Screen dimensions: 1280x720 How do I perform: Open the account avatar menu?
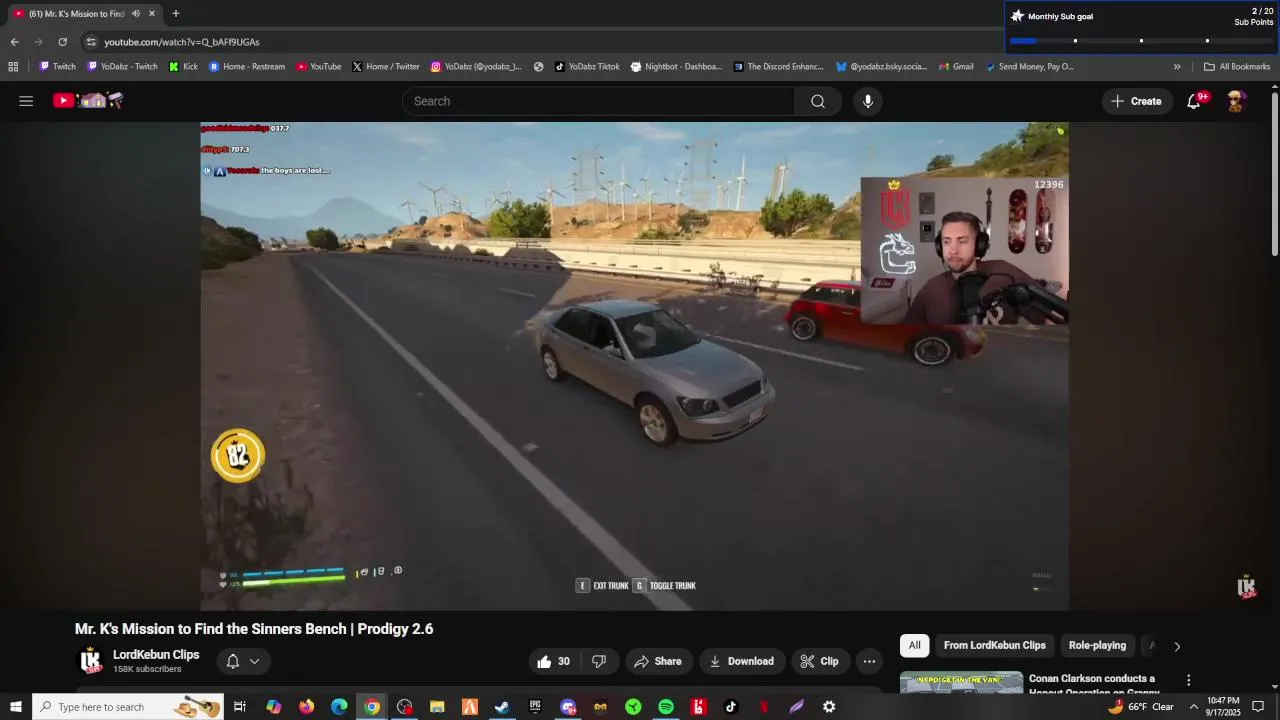coord(1236,101)
